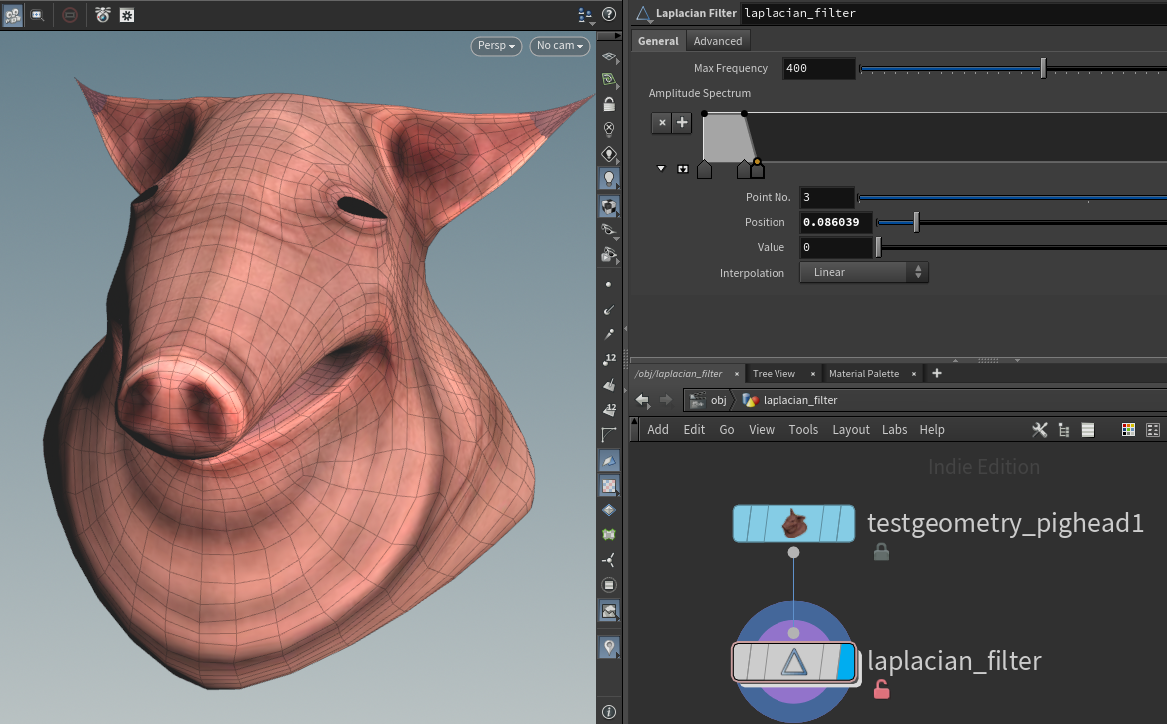The image size is (1167, 724).
Task: Open the Interpolation Linear dropdown
Action: point(864,272)
